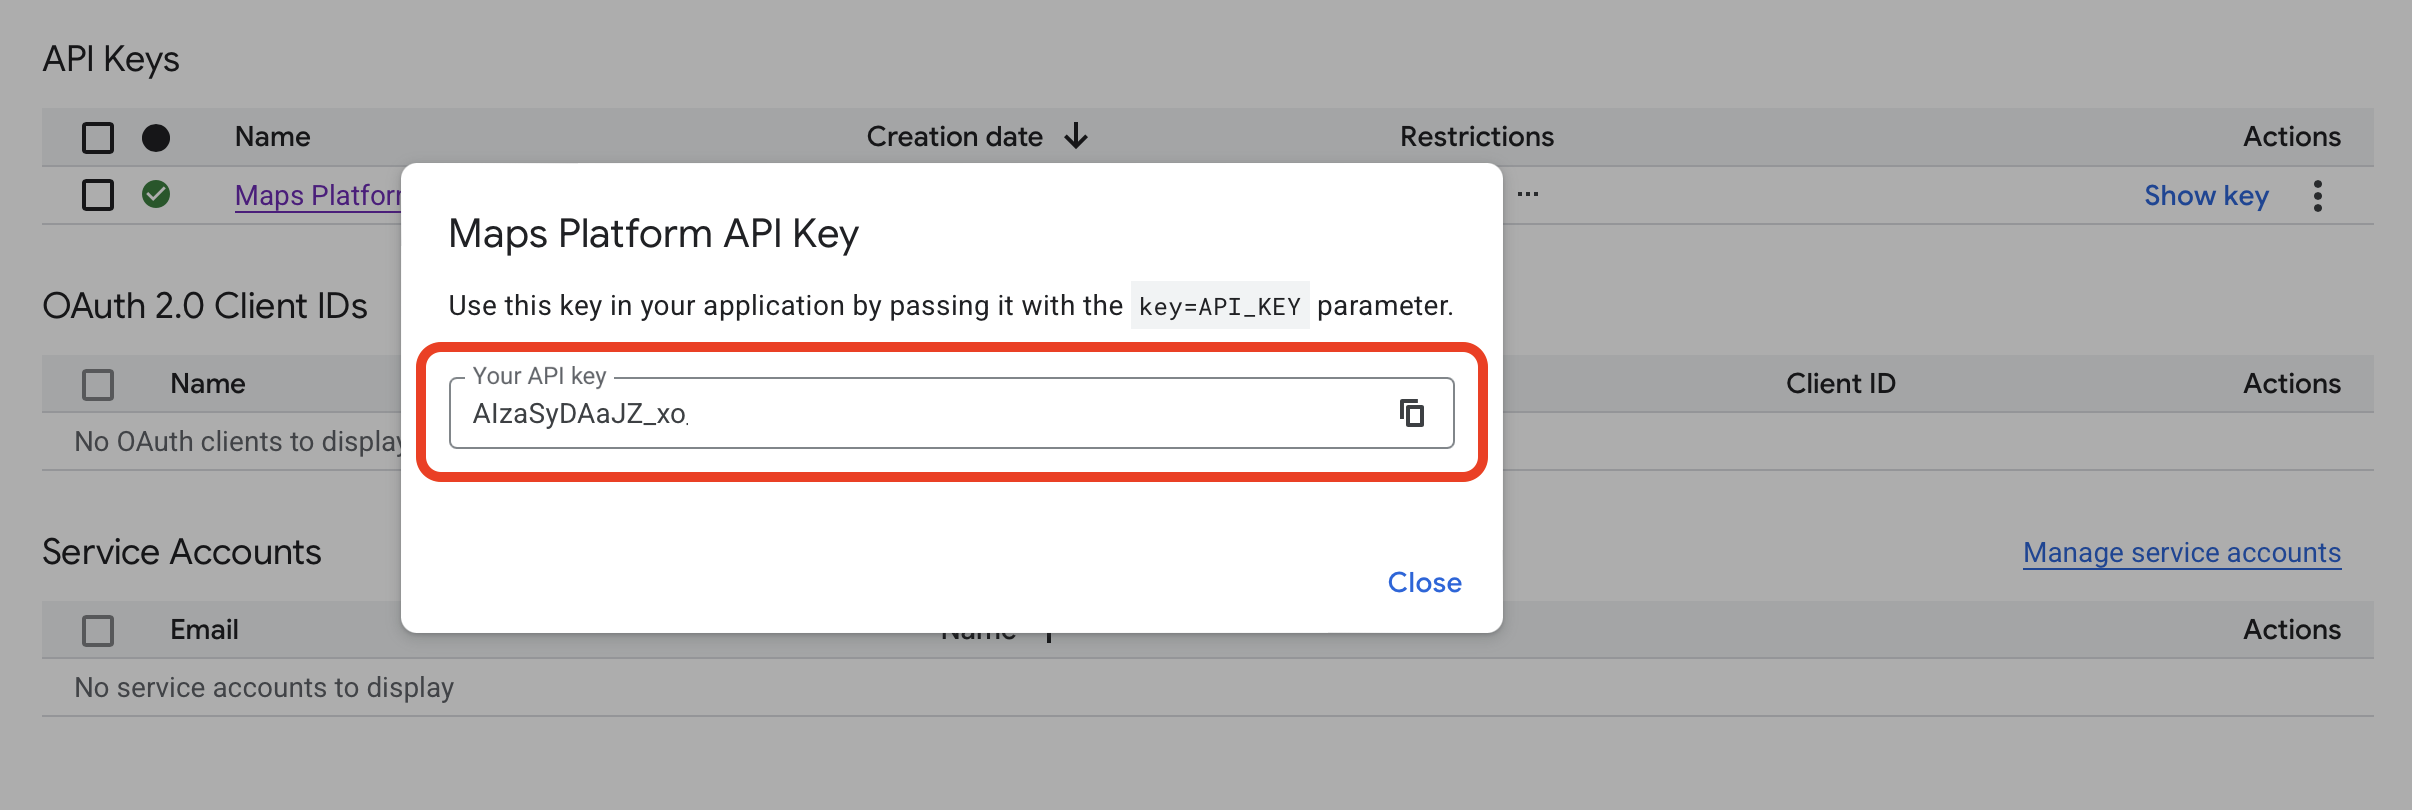Click the green checkmark status icon

(156, 194)
